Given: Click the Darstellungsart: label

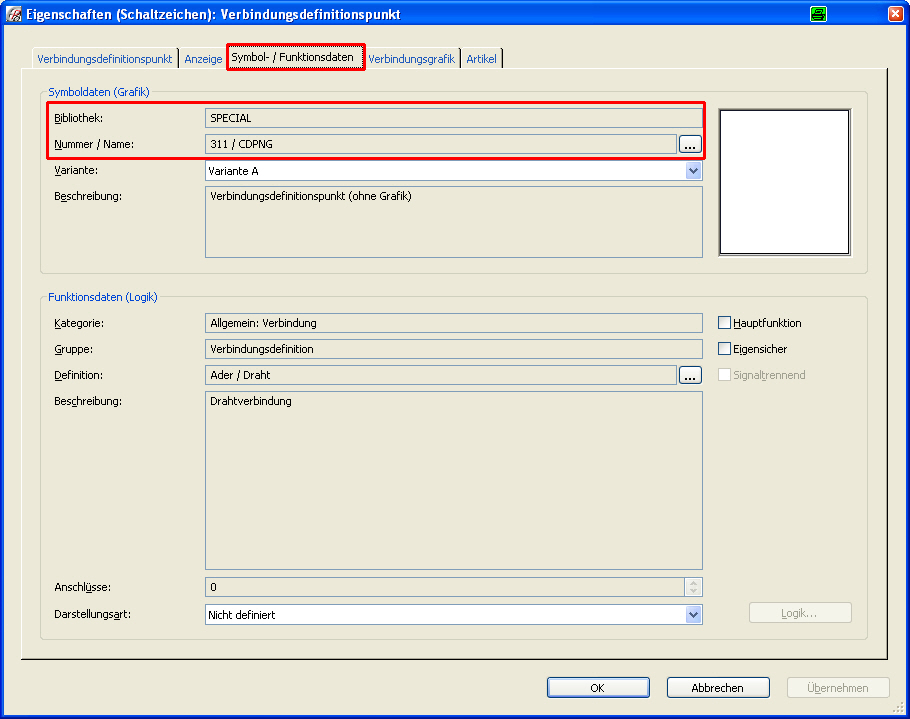Looking at the screenshot, I should pyautogui.click(x=92, y=614).
